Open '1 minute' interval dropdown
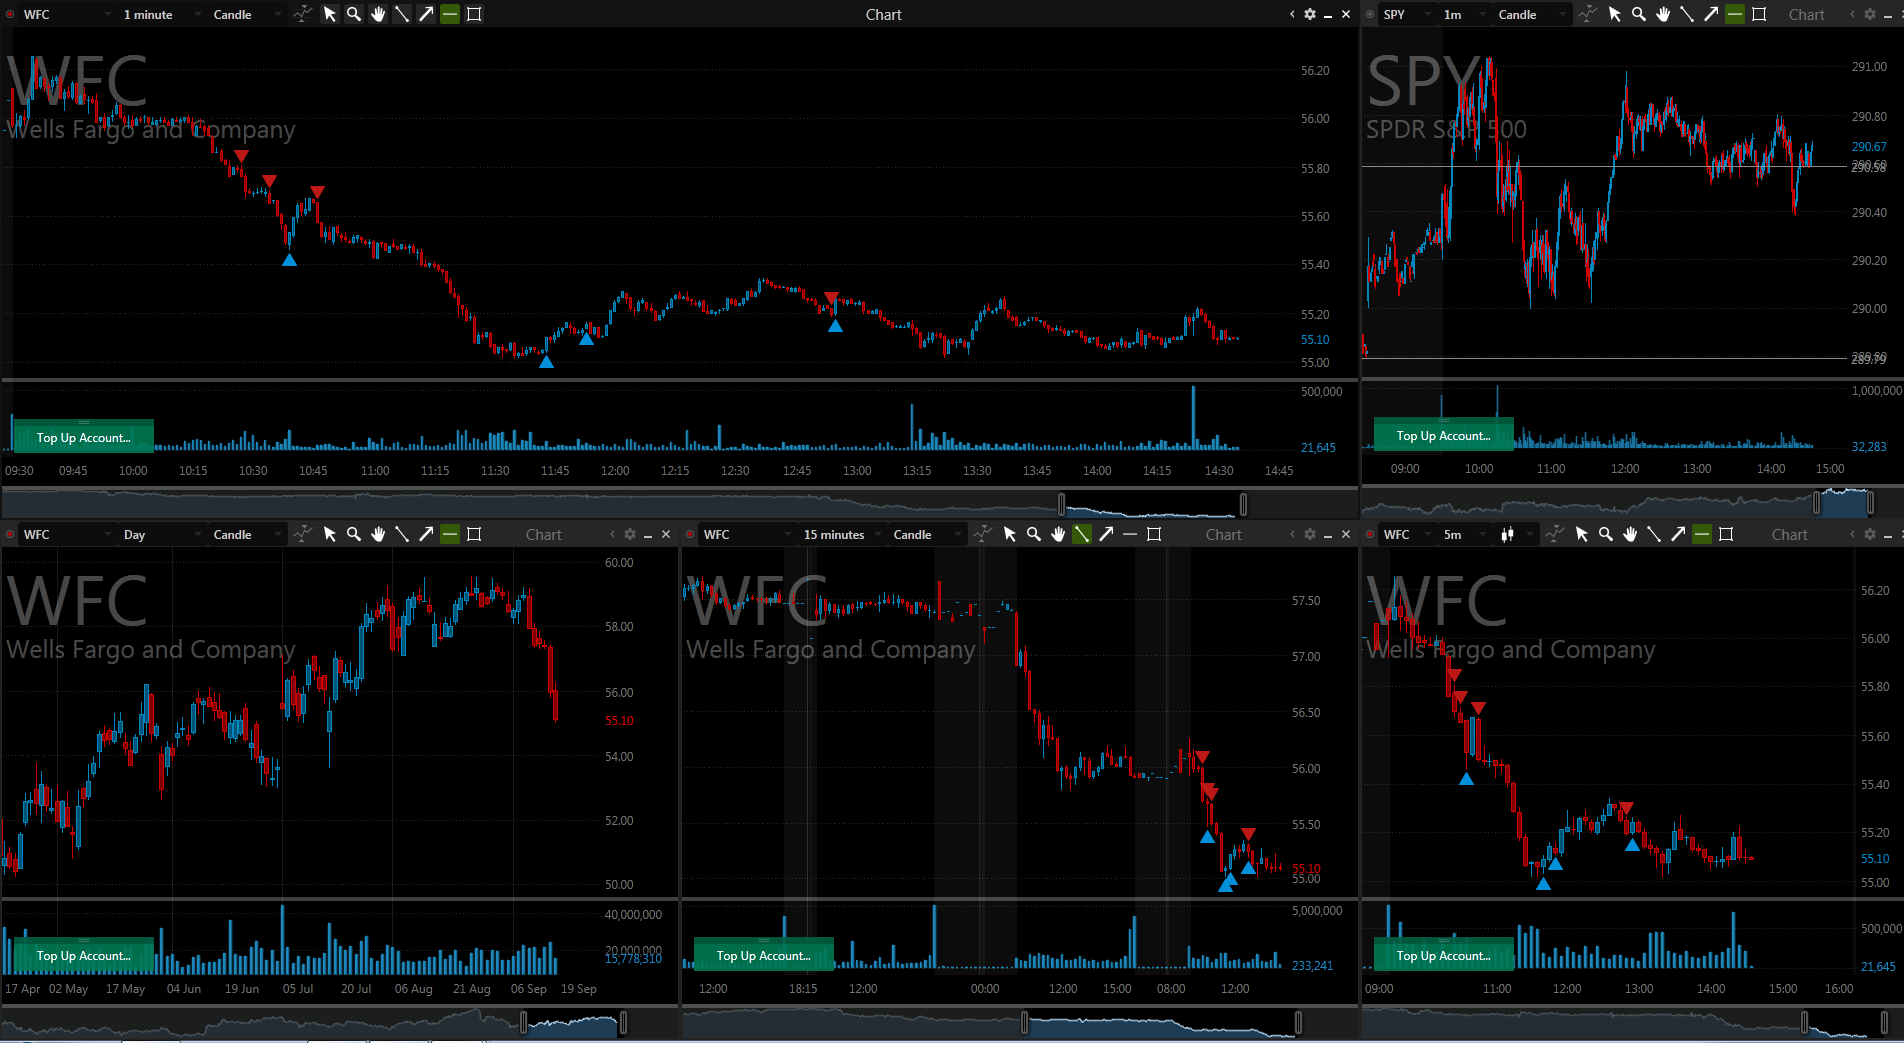The height and width of the screenshot is (1043, 1904). (162, 14)
